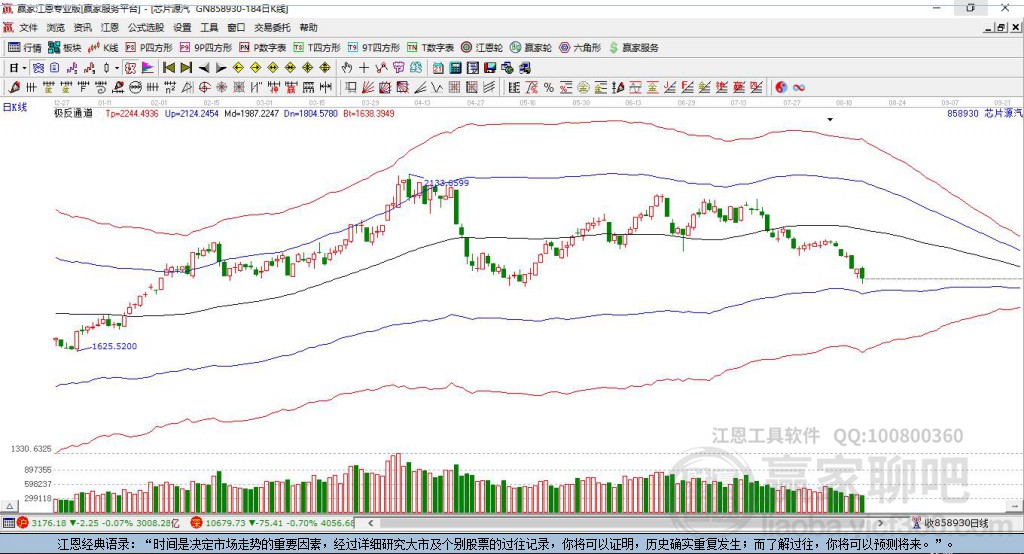Viewport: 1024px width, 554px height.
Task: Select the red pencil drawing tool
Action: (14, 87)
